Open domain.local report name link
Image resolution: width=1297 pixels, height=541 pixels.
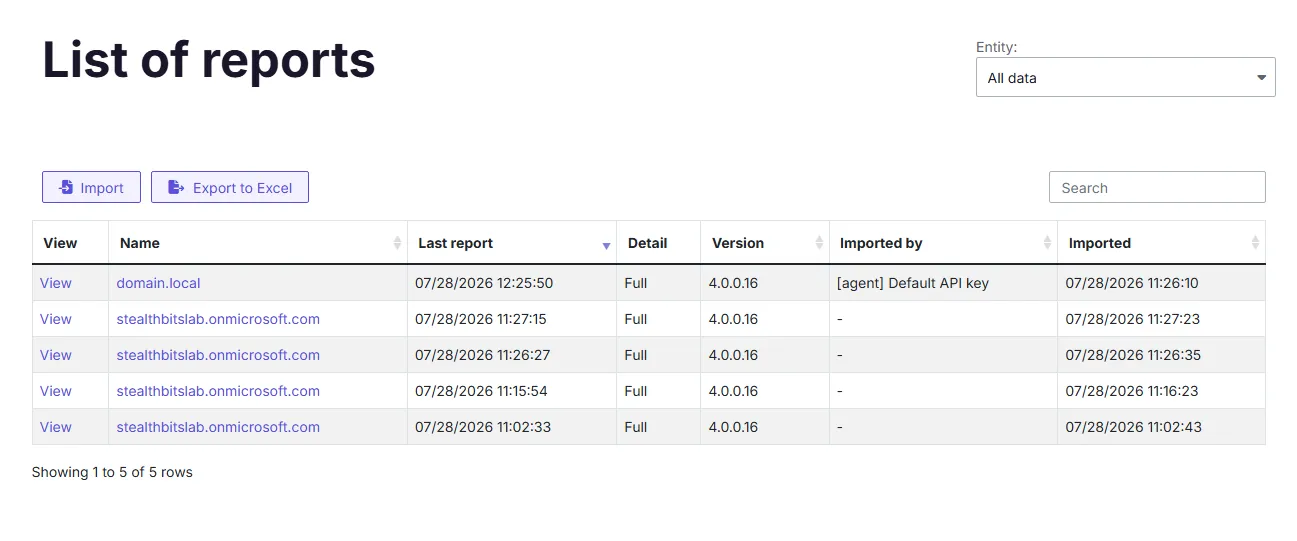tap(158, 283)
